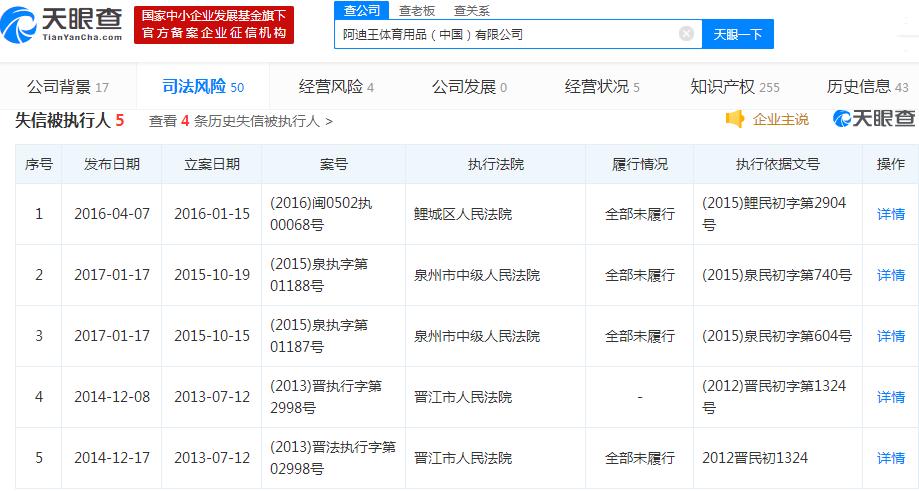Click the 履行情况 column header
919x491 pixels.
coord(640,164)
